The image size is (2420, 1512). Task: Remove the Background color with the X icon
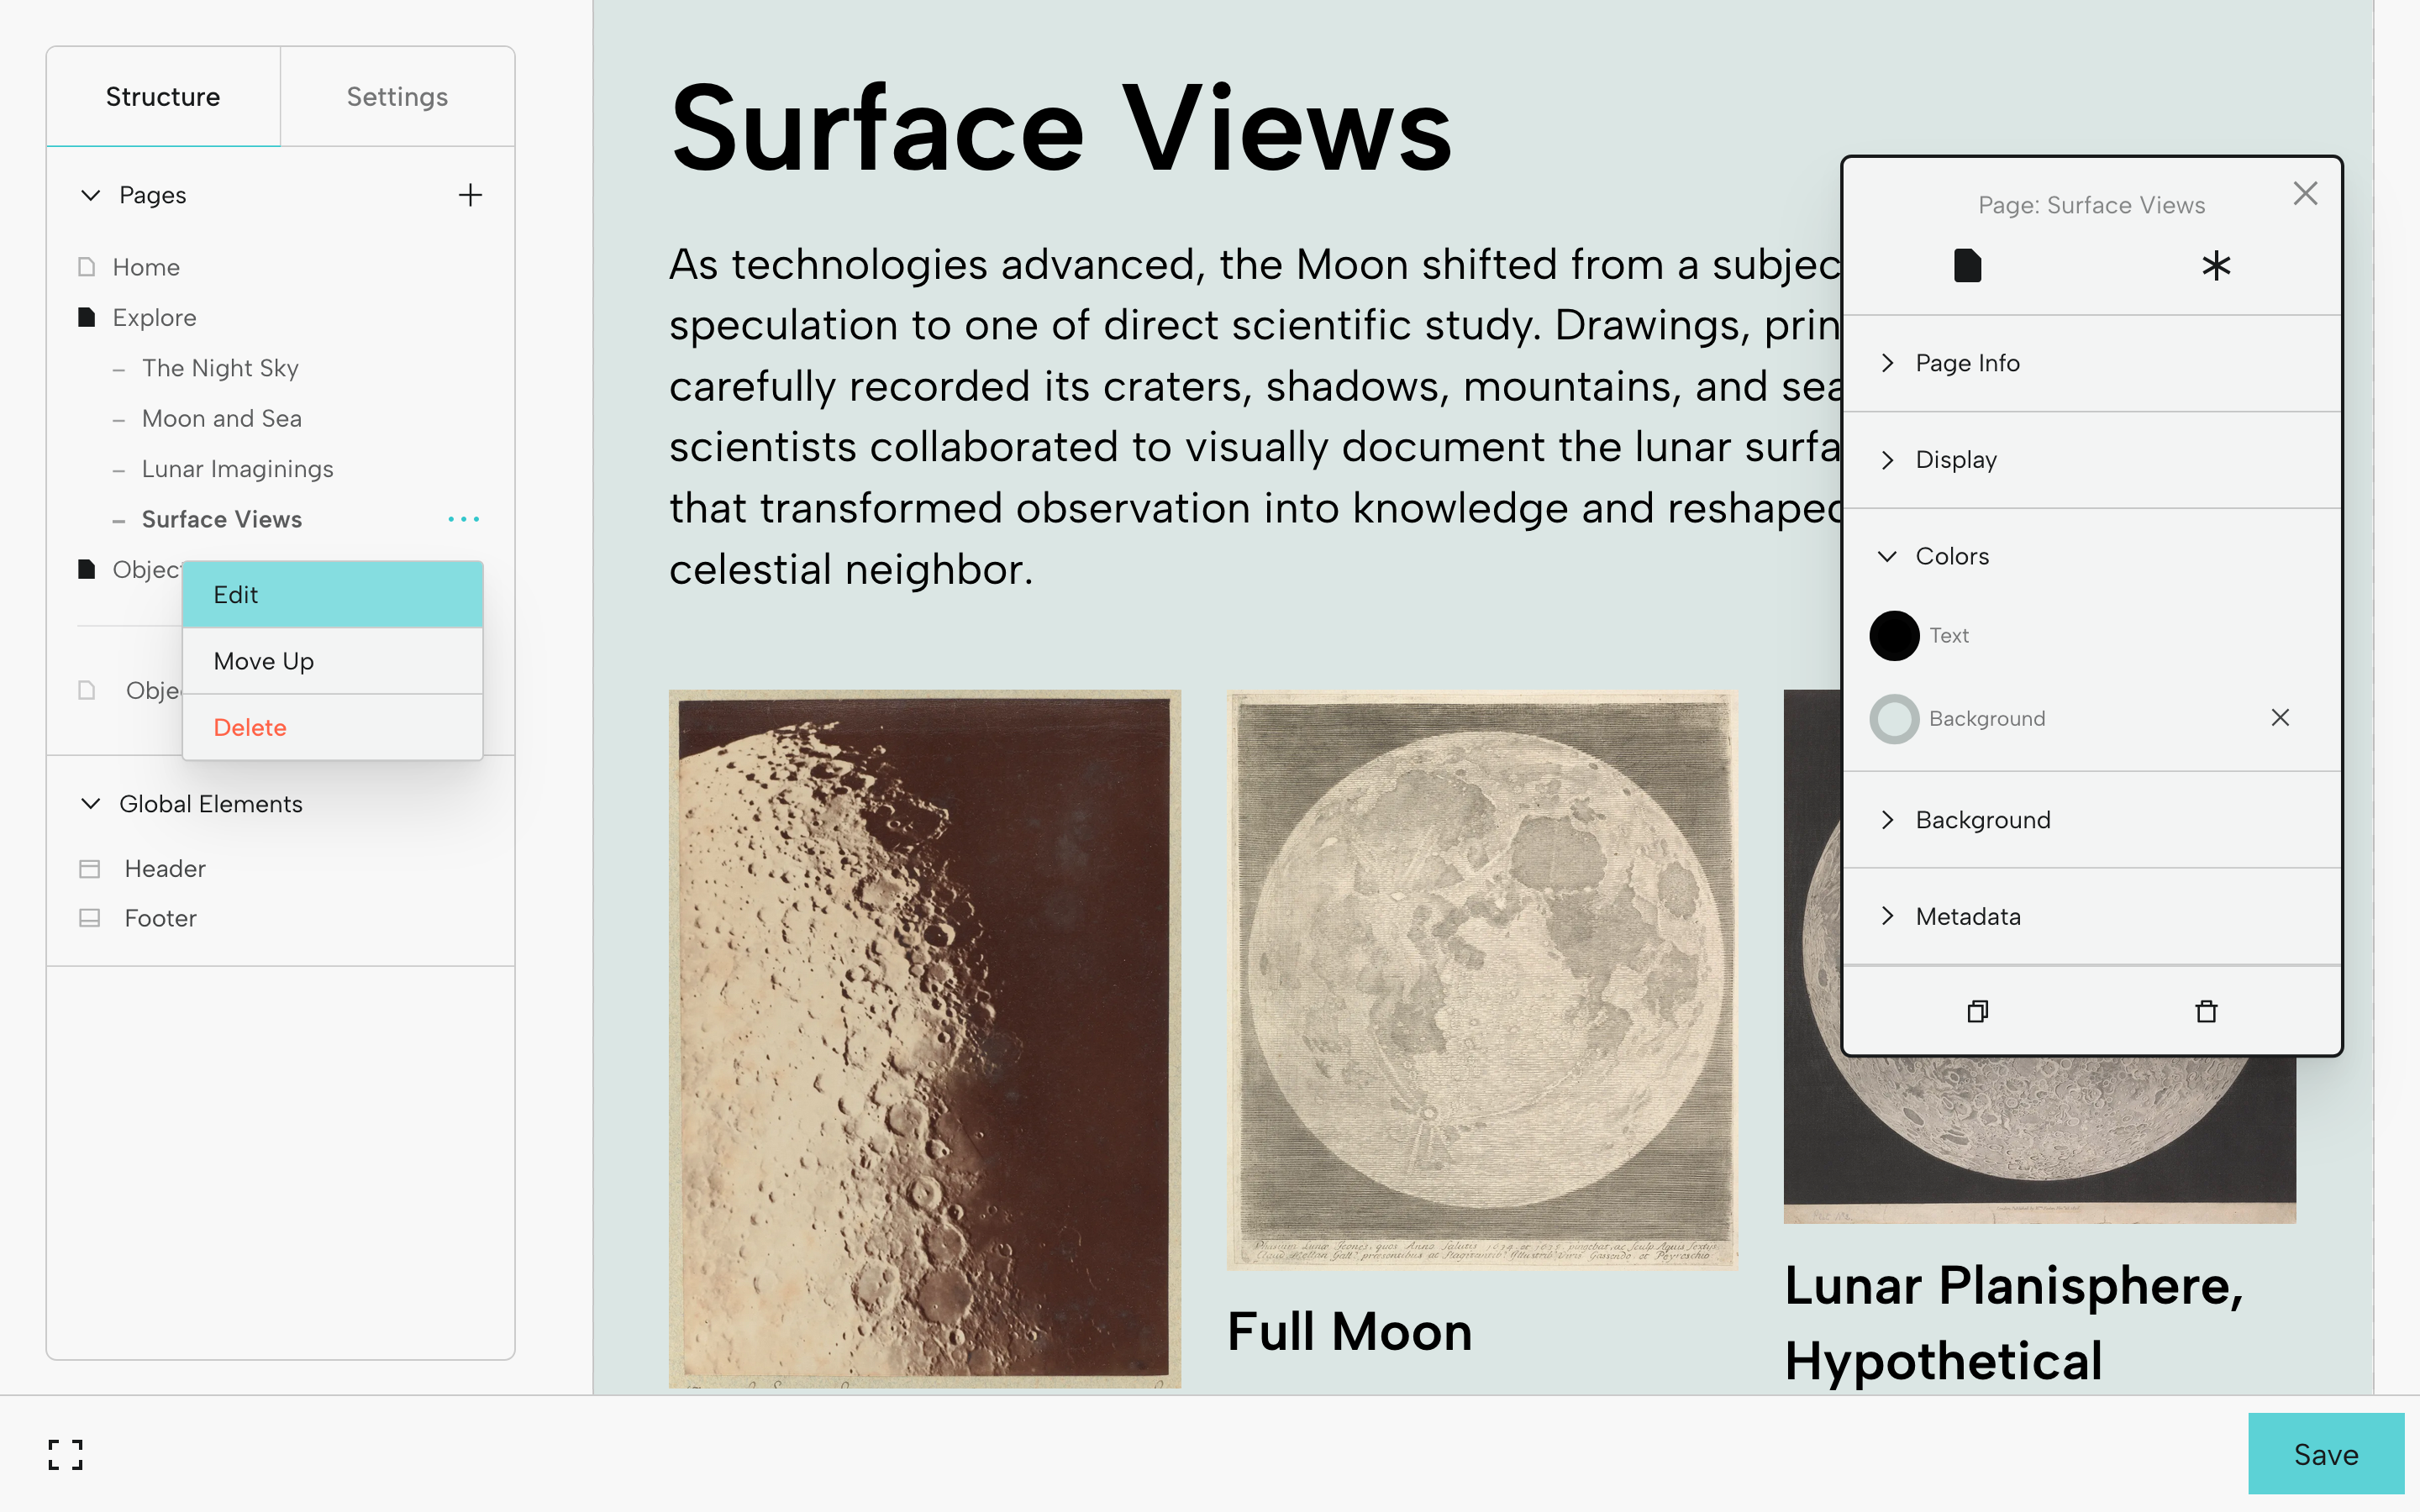coord(2280,718)
